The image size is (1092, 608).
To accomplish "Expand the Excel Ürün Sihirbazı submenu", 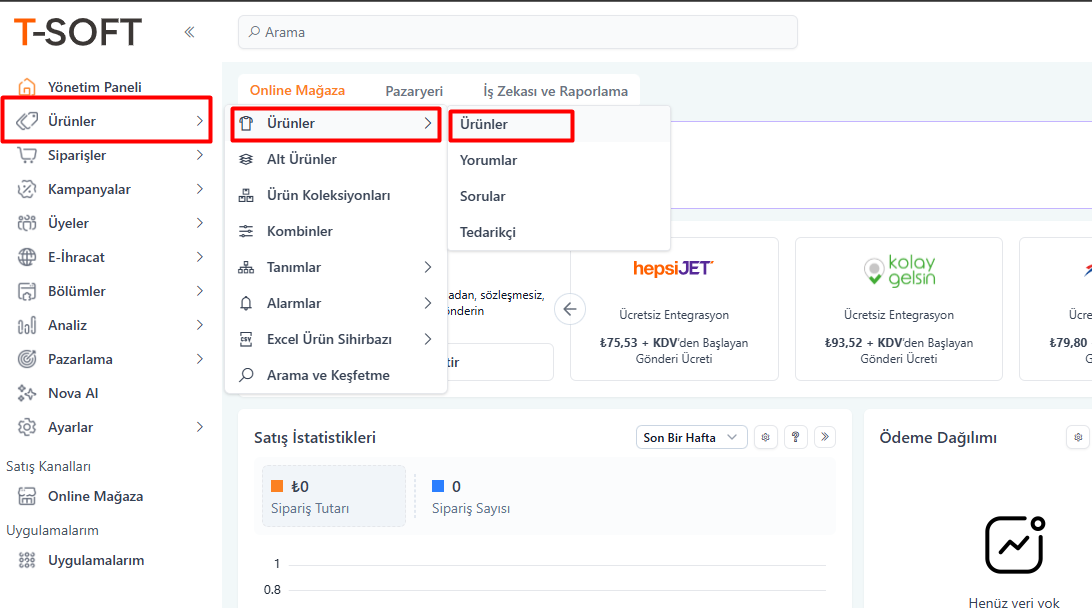I will [427, 339].
